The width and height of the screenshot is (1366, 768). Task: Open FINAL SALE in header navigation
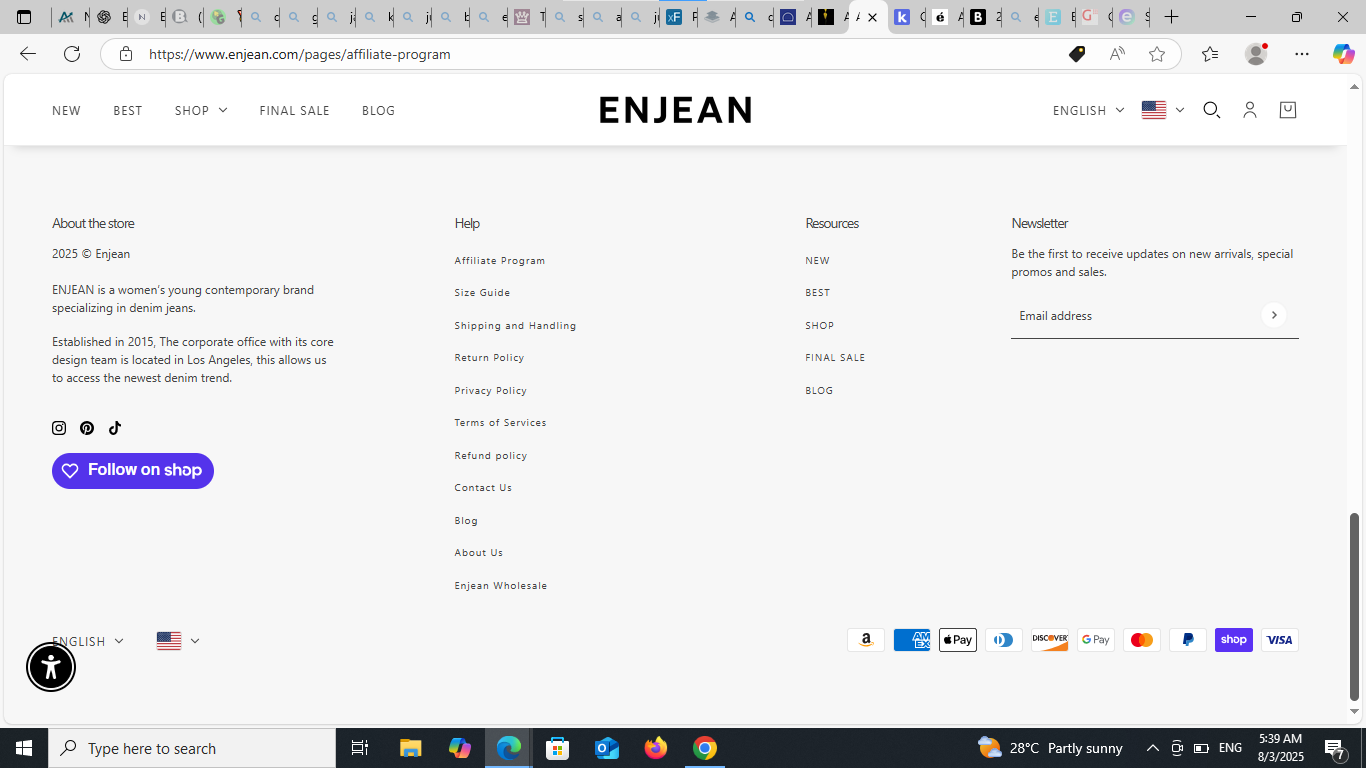294,110
